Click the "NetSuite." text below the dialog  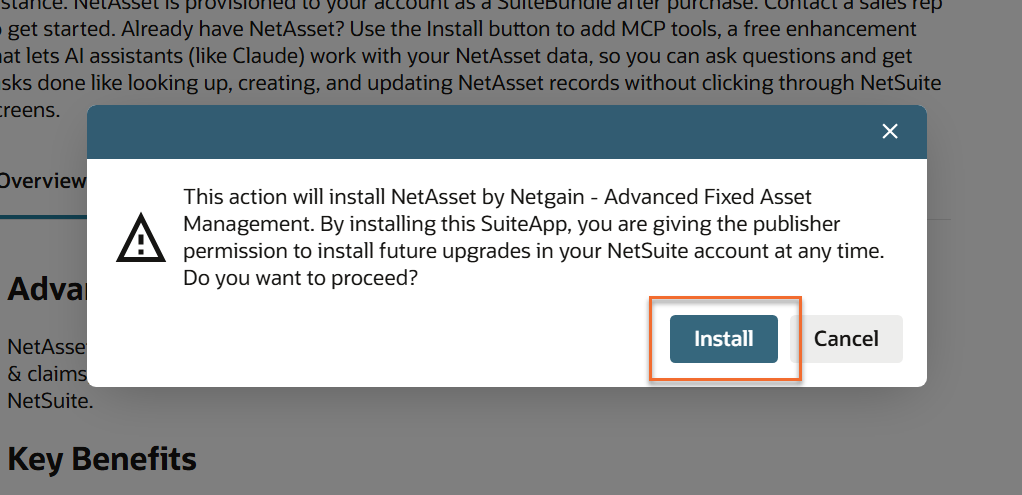(x=50, y=400)
